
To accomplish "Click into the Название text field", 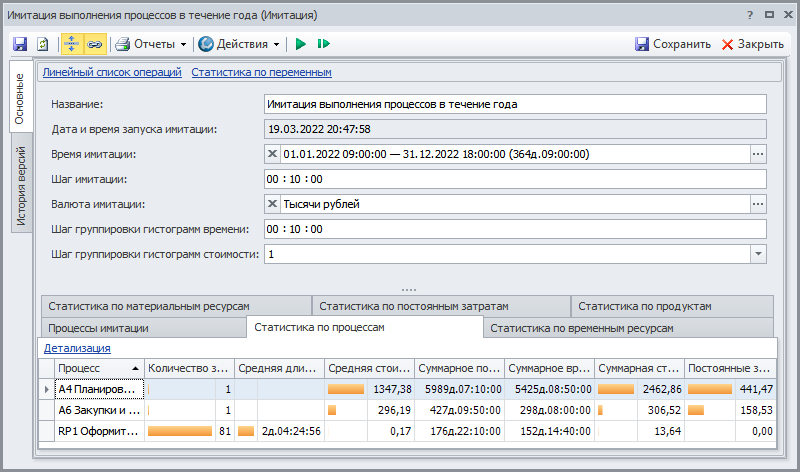I will tap(514, 104).
